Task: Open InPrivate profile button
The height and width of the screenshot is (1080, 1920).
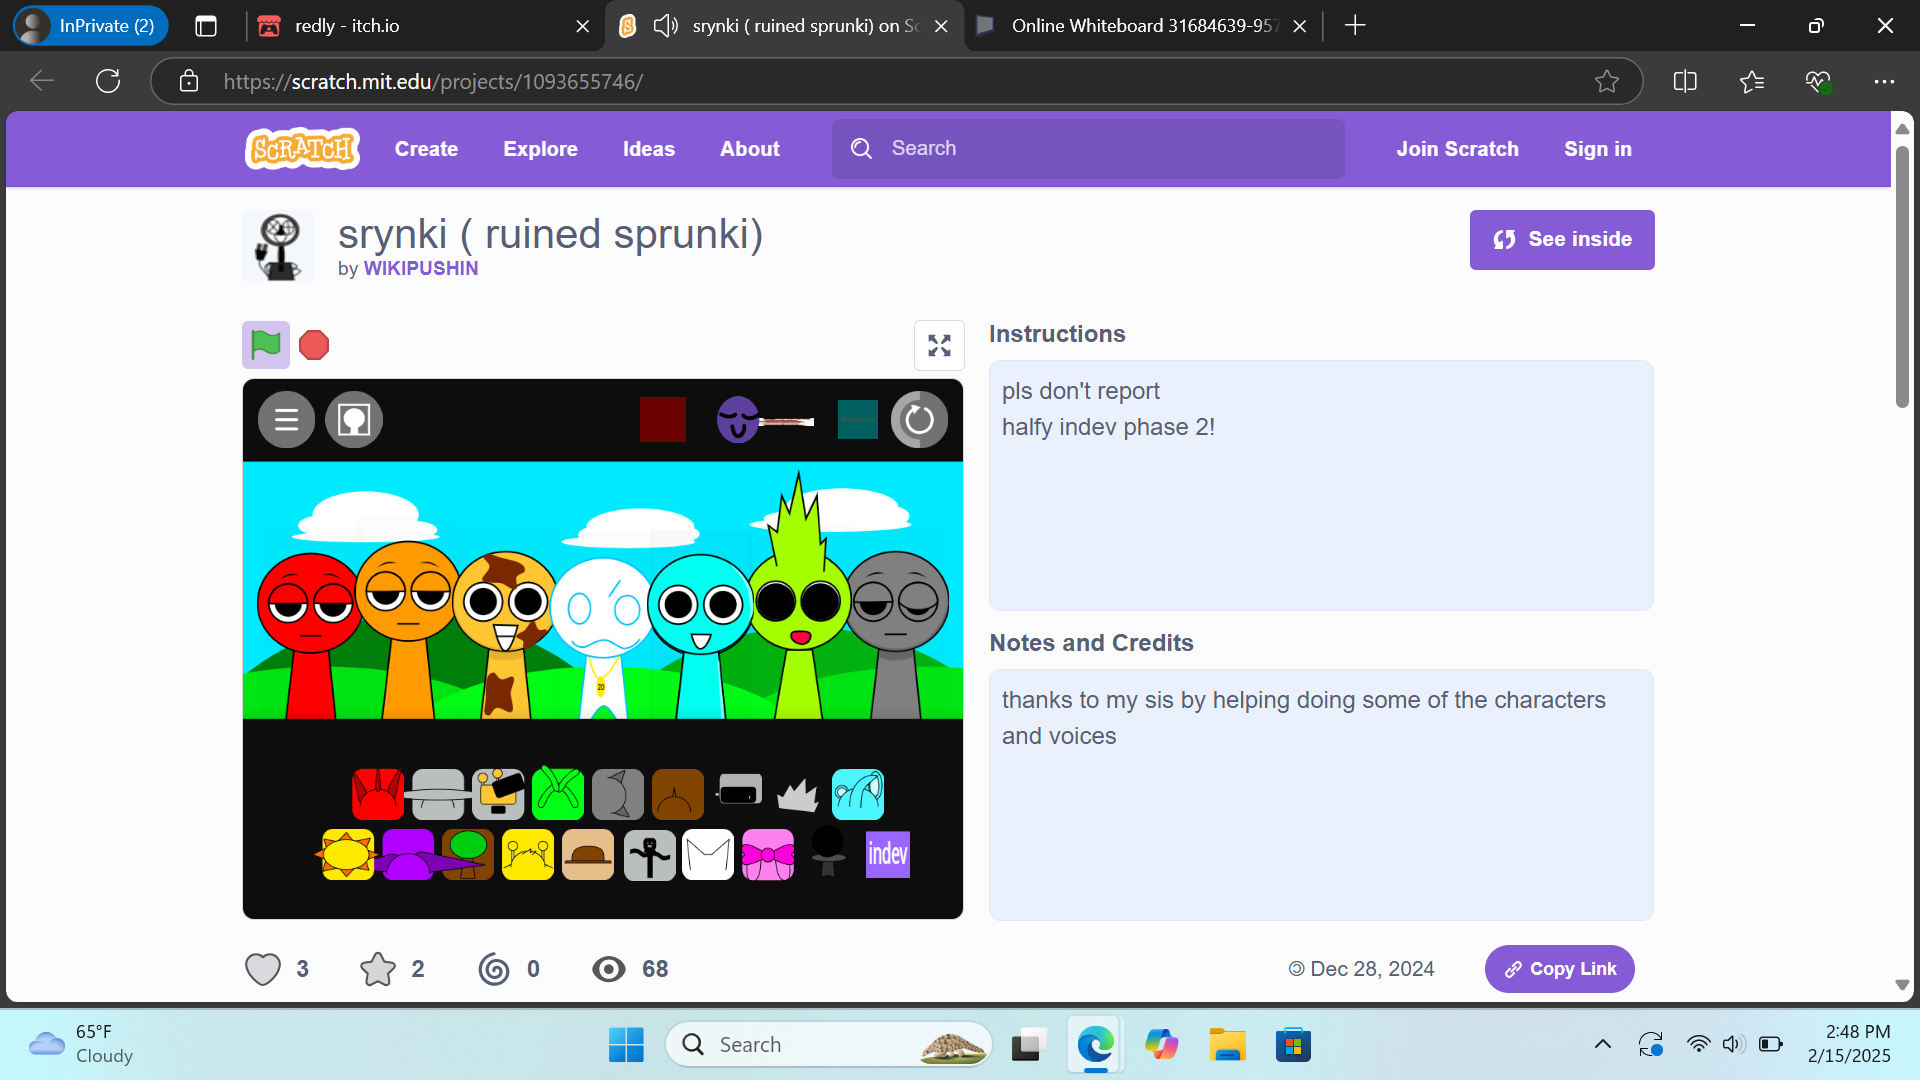Action: pos(90,26)
